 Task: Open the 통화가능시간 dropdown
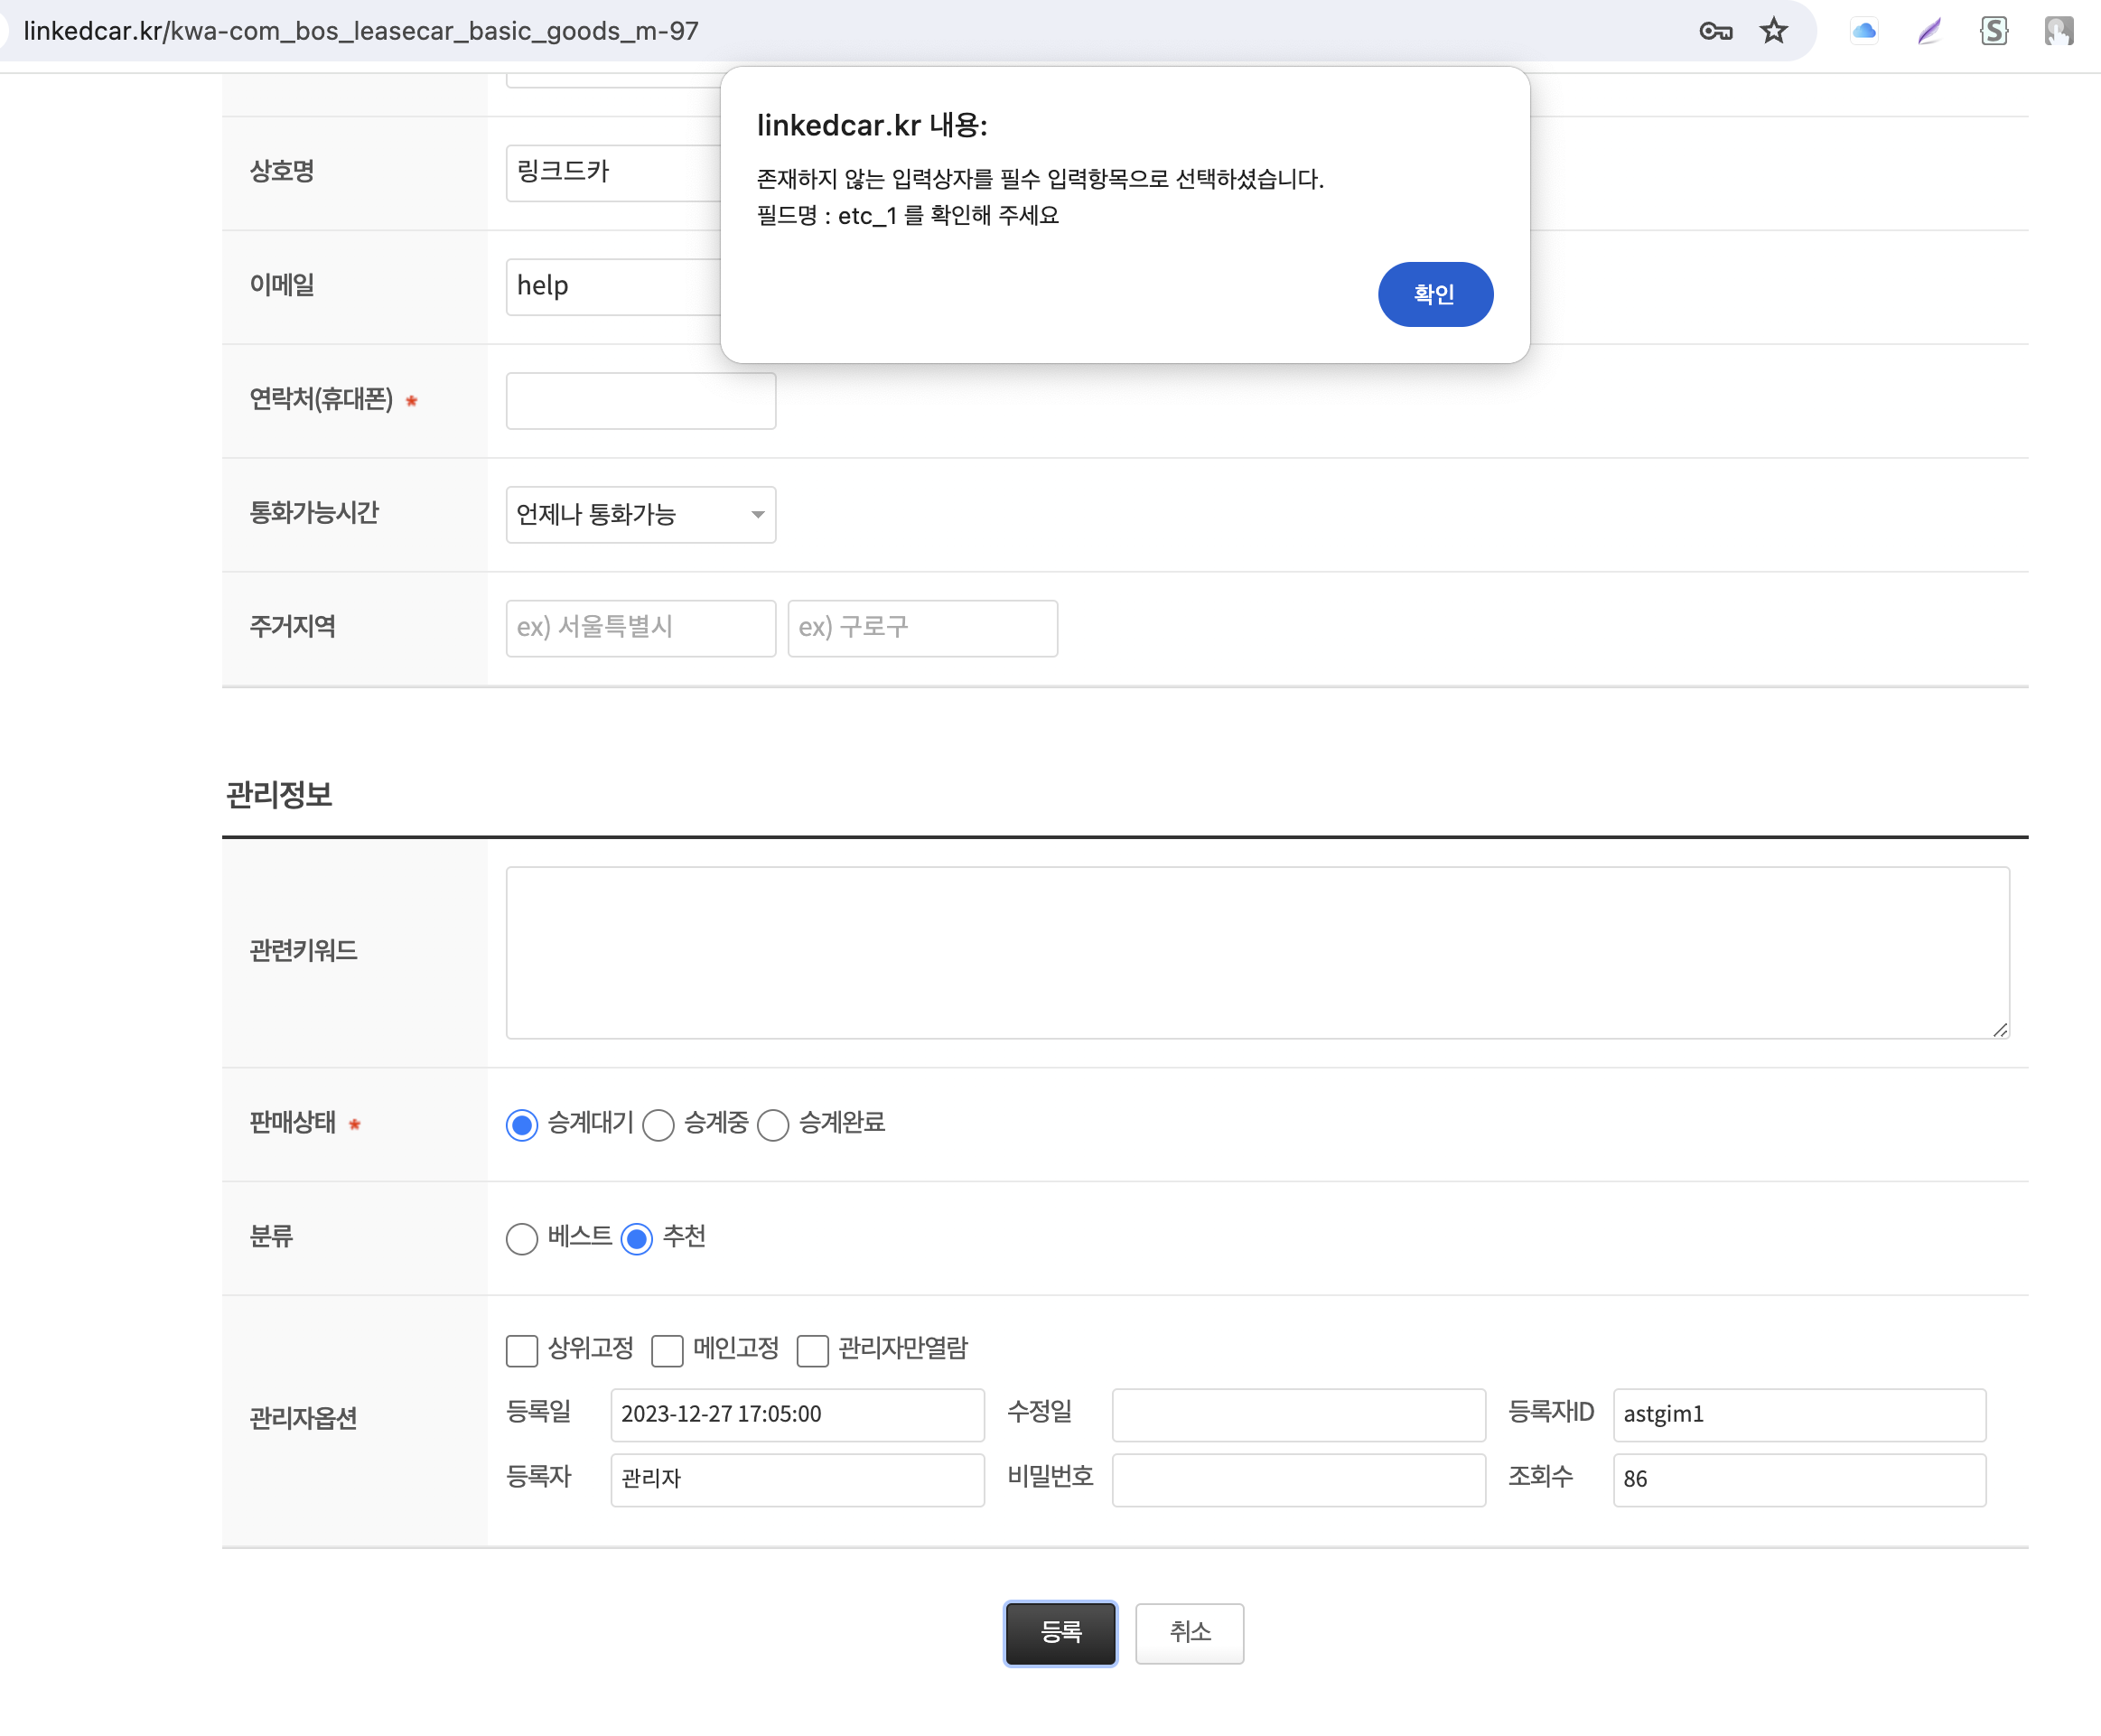pos(641,515)
